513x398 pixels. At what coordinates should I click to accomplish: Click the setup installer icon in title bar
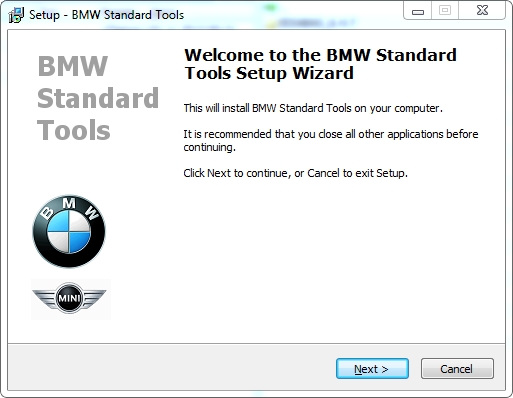coord(16,15)
